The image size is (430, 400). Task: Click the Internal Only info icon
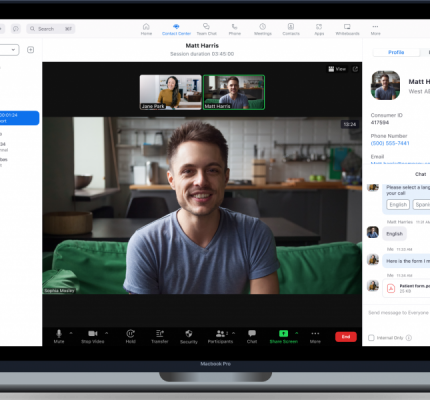click(409, 338)
